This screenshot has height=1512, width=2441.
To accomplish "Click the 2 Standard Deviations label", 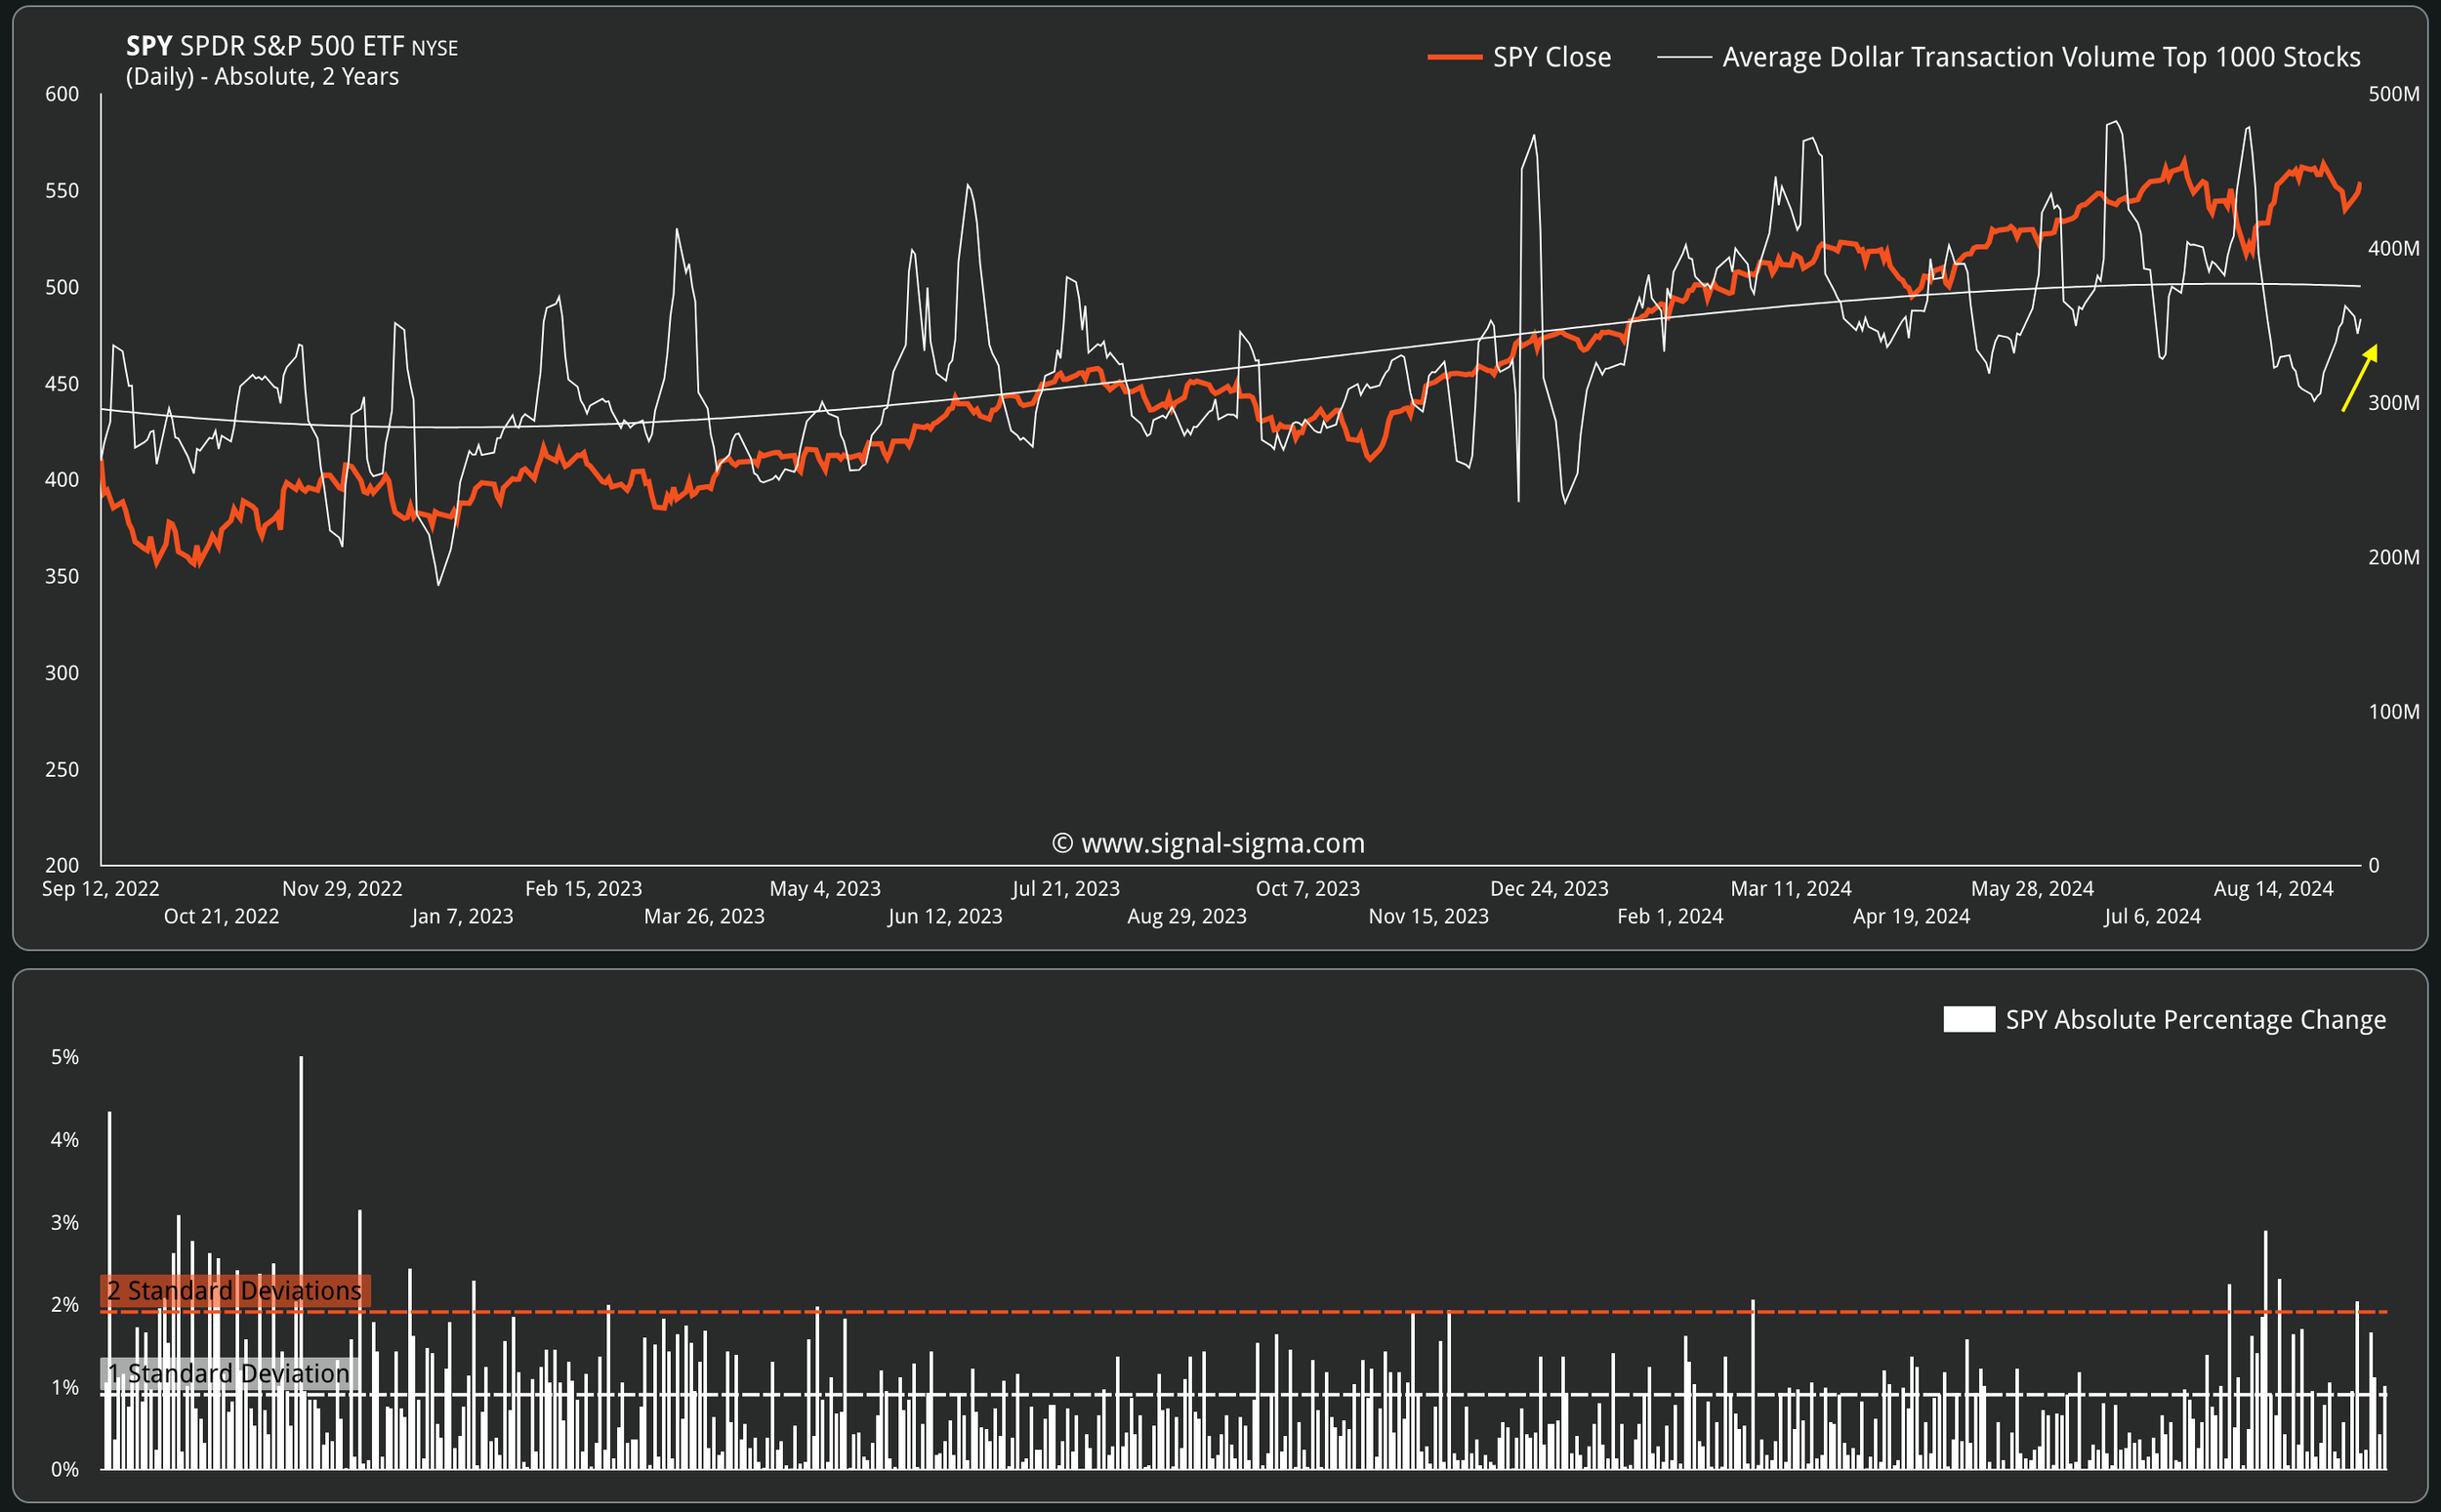I will (235, 1290).
